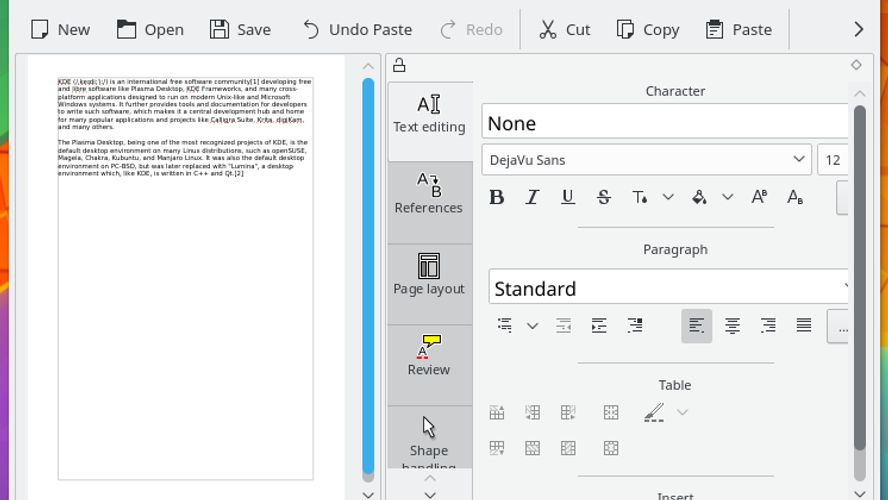Open the DejaVu Sans font dropdown
The image size is (888, 500).
pos(647,160)
